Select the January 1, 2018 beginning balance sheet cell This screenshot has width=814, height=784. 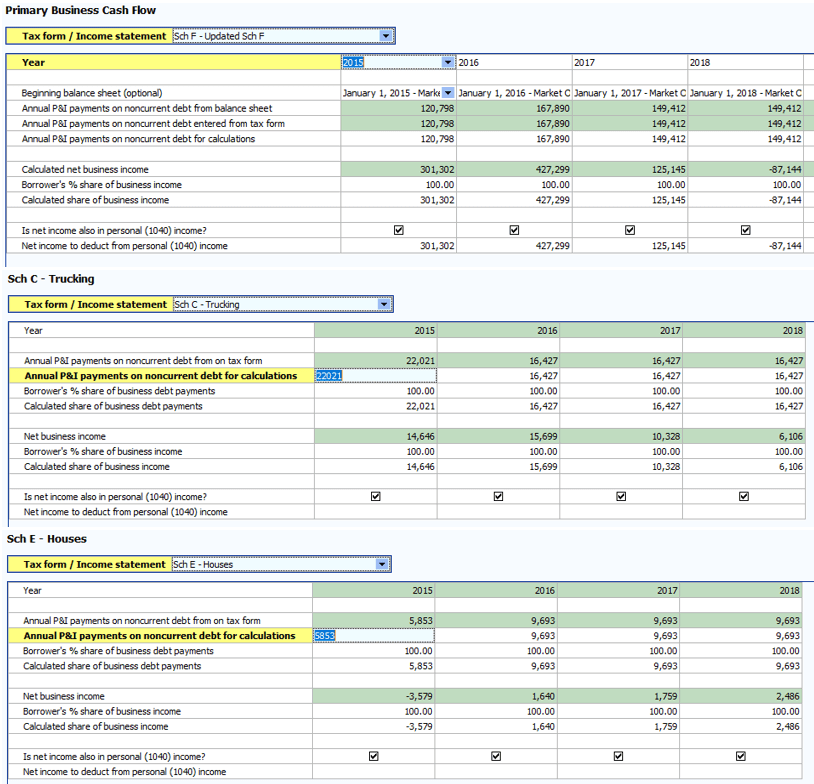point(744,92)
